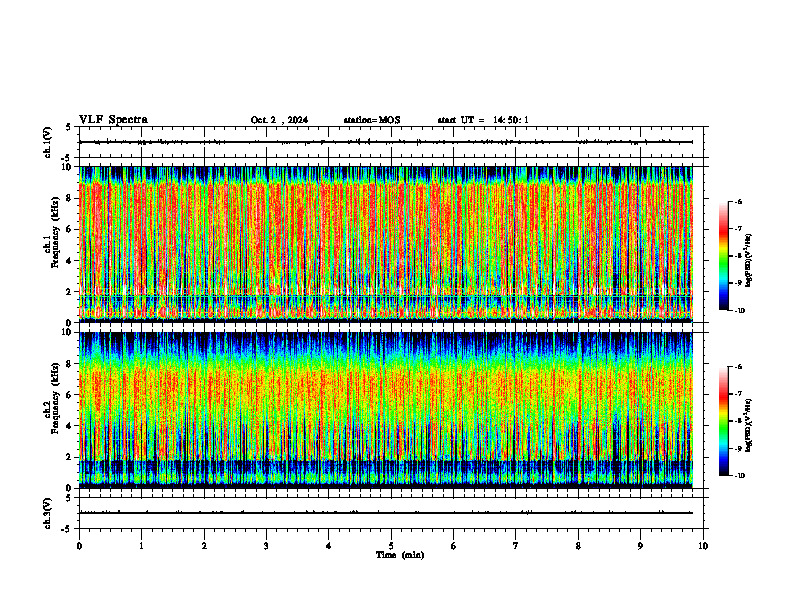
Task: Select the "Oct. 2 , 2024" date label
Action: [x=279, y=120]
